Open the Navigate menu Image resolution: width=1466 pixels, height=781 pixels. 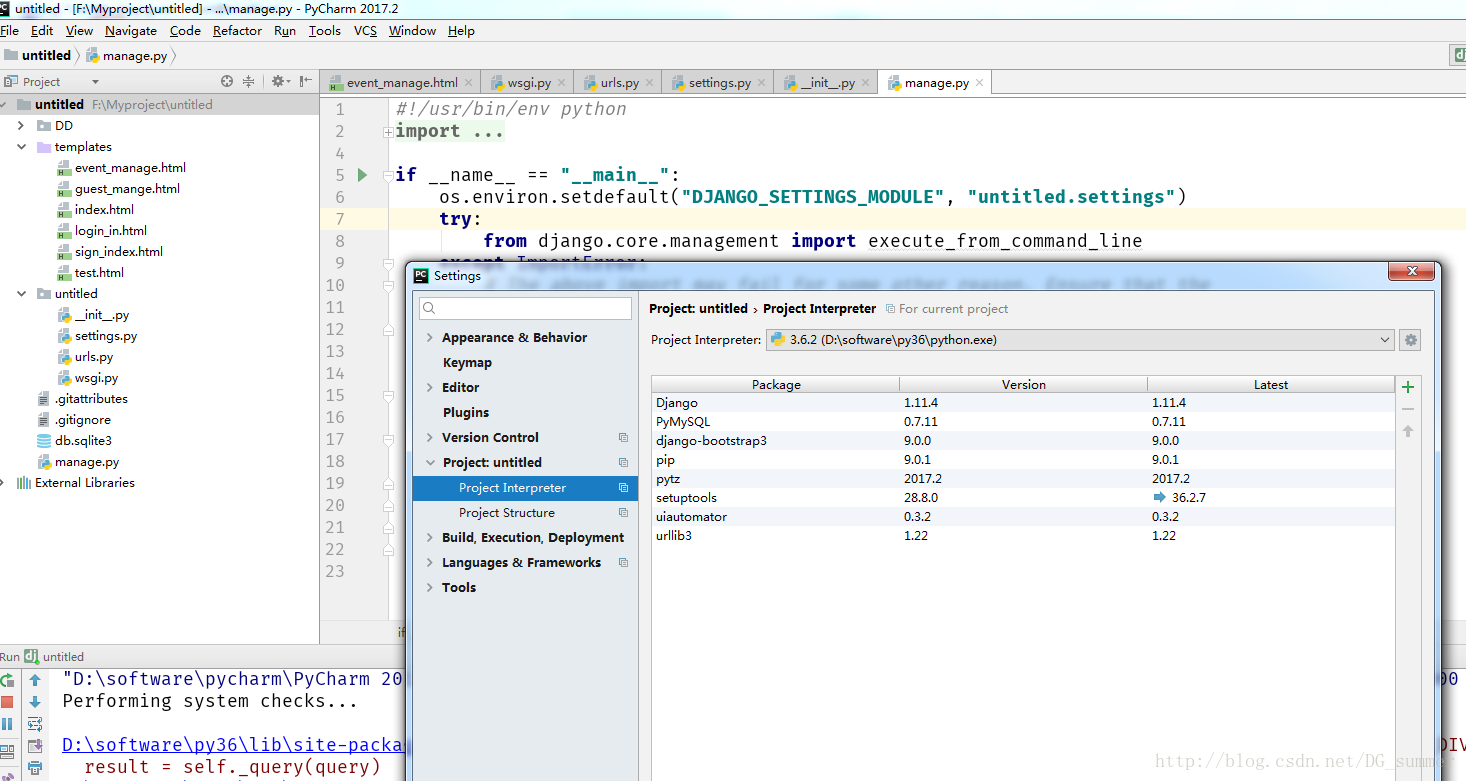point(130,31)
